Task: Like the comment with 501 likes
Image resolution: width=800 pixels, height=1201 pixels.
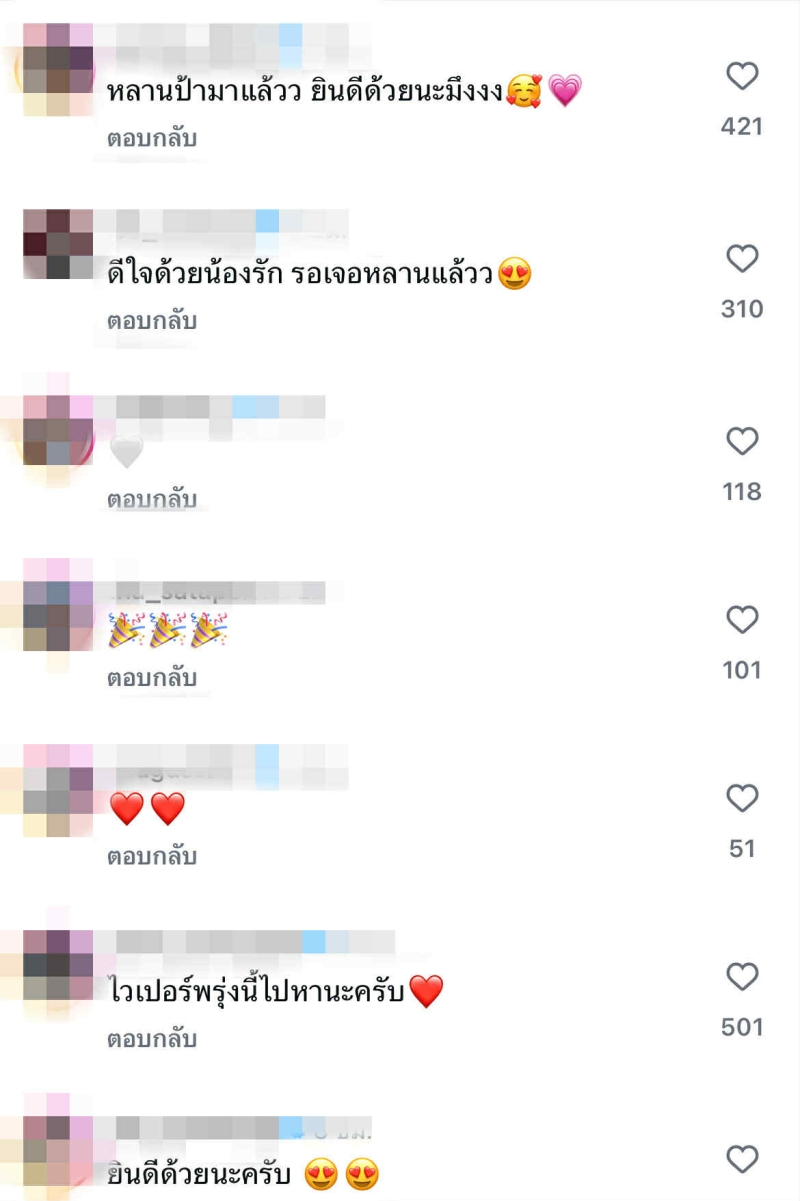Action: (742, 977)
